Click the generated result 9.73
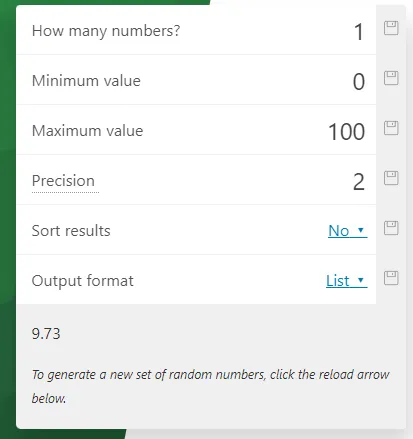 tap(46, 334)
